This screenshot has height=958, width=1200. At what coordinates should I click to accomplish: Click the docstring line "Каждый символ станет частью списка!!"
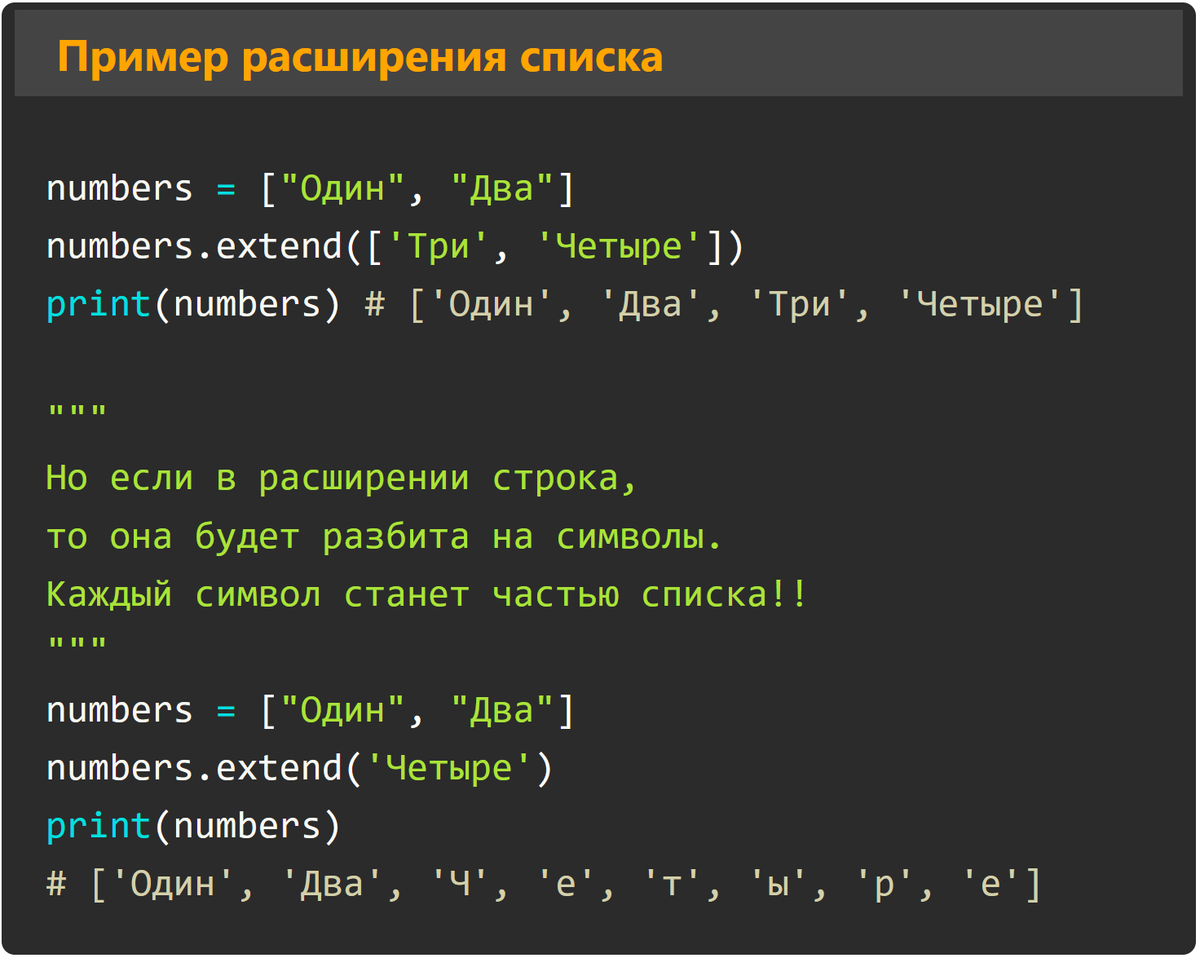[427, 595]
